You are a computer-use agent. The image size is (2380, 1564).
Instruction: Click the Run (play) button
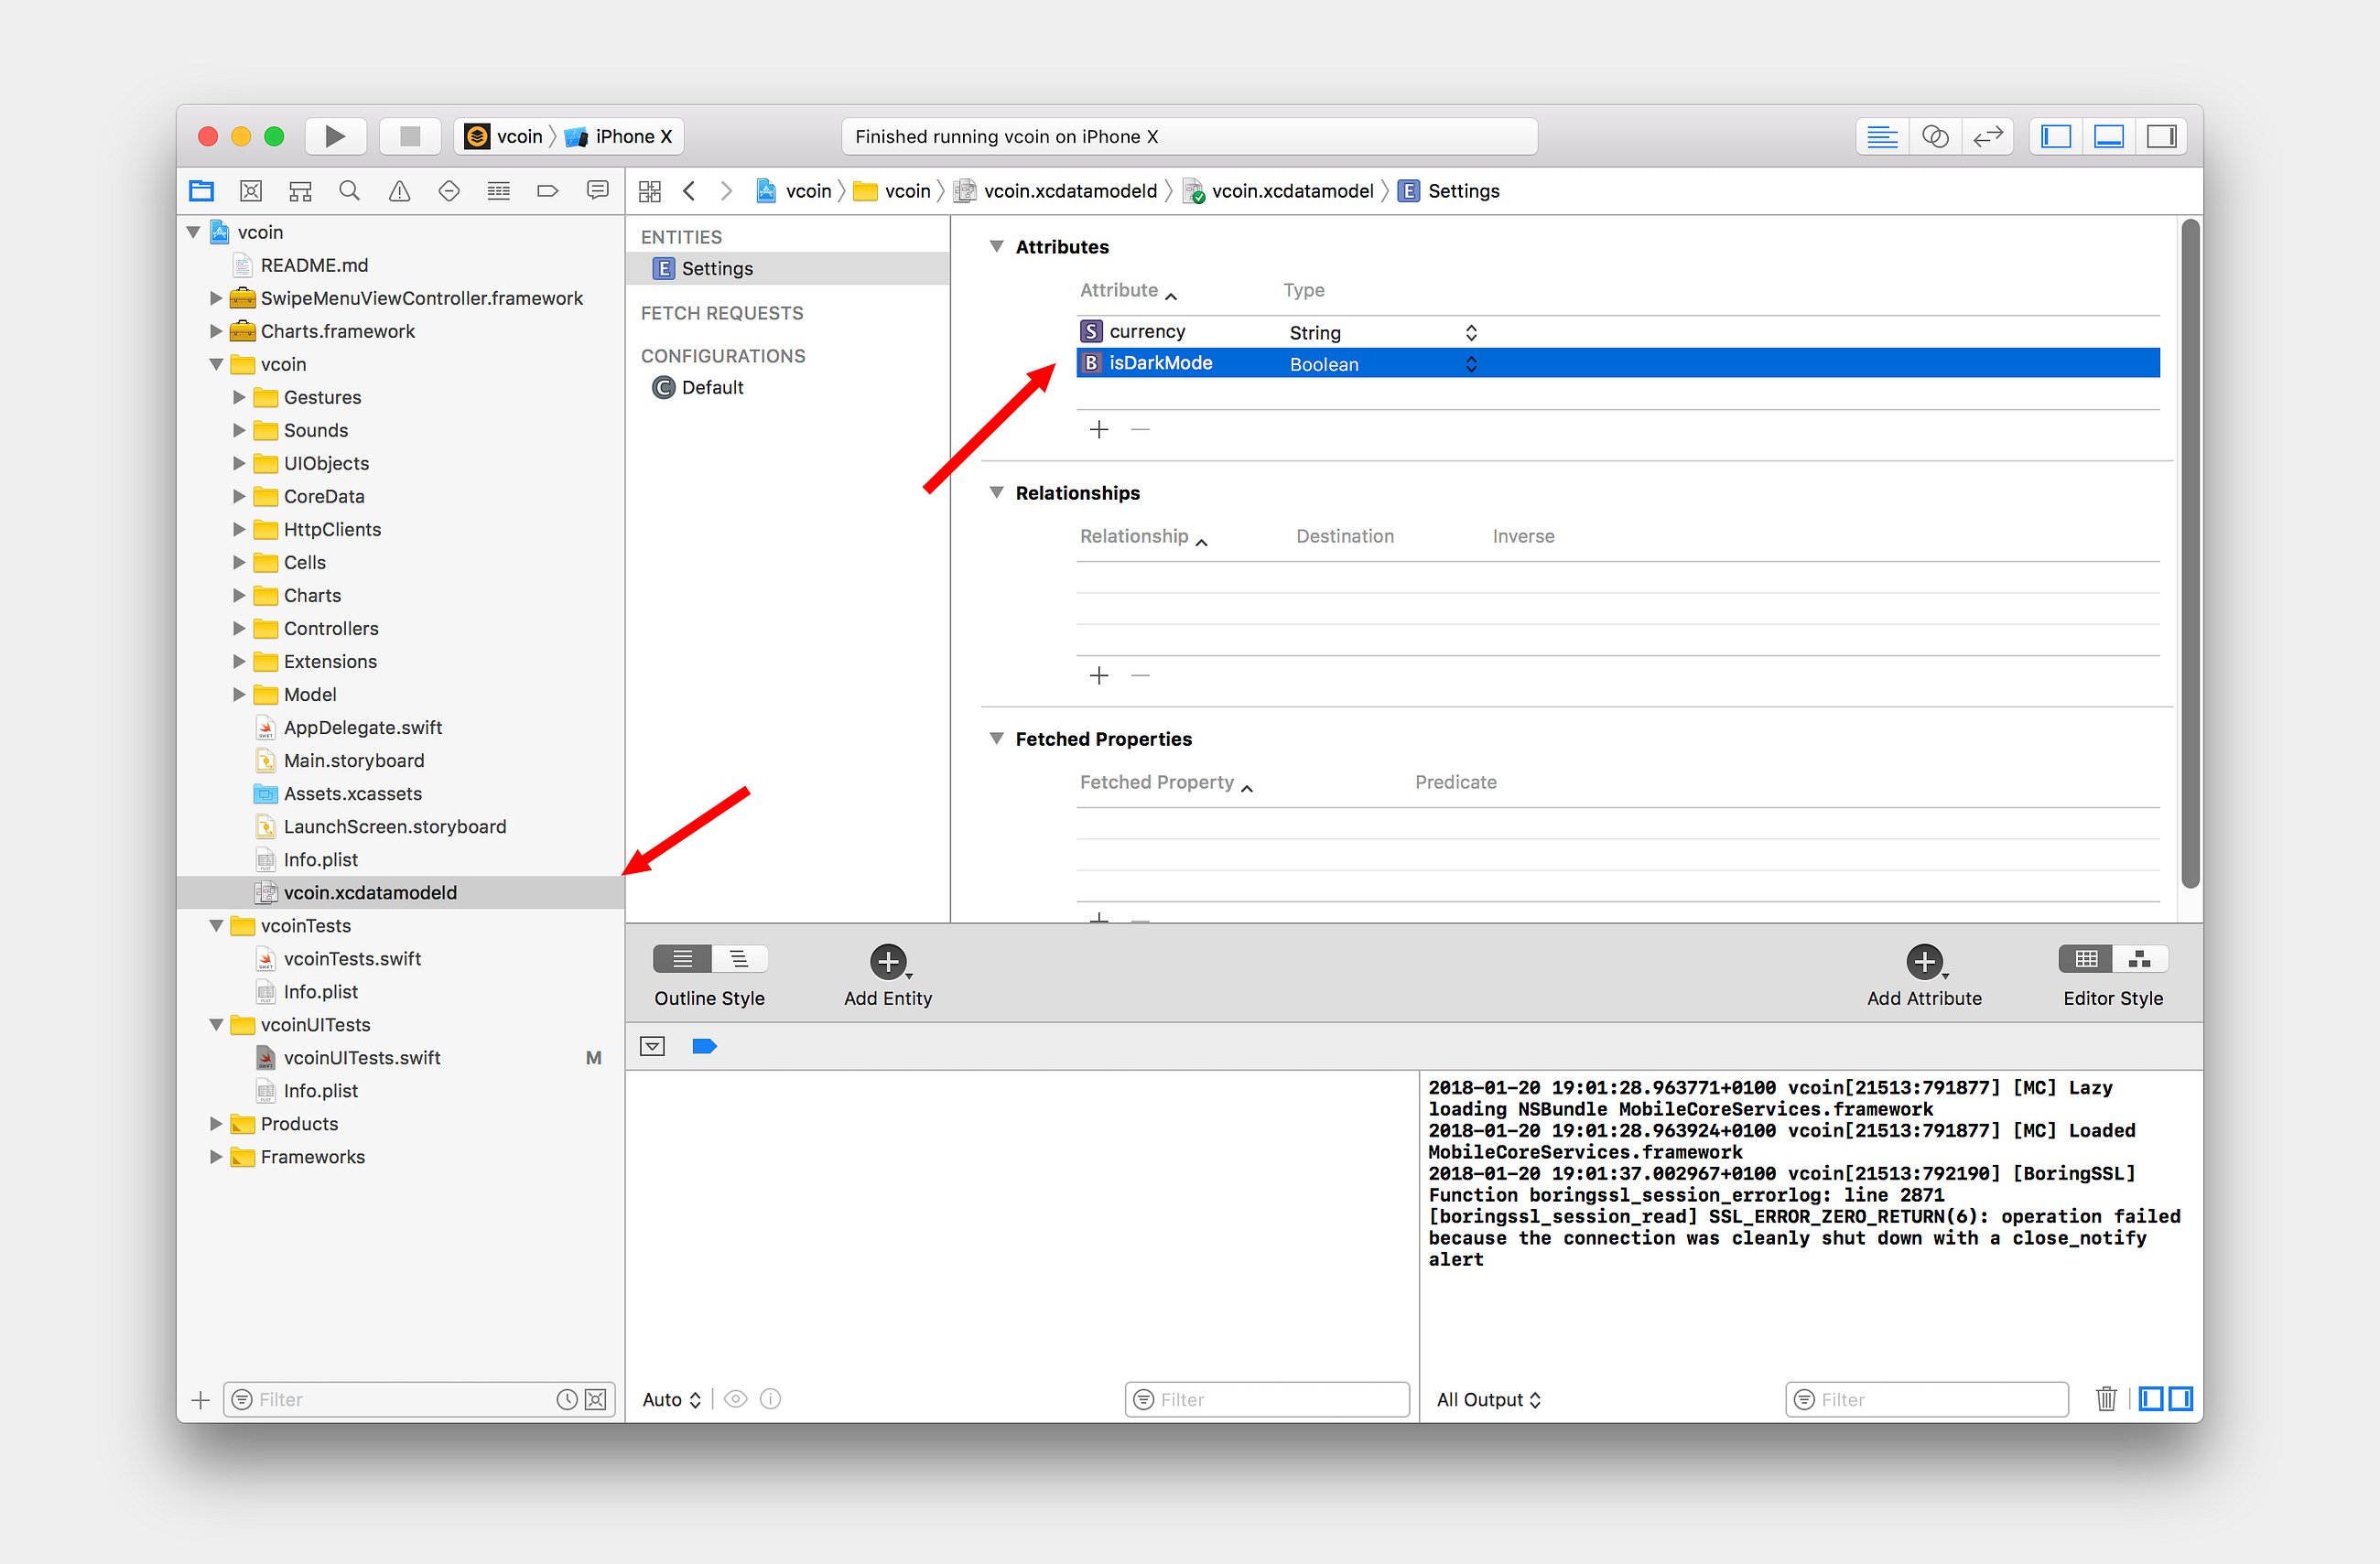coord(335,136)
